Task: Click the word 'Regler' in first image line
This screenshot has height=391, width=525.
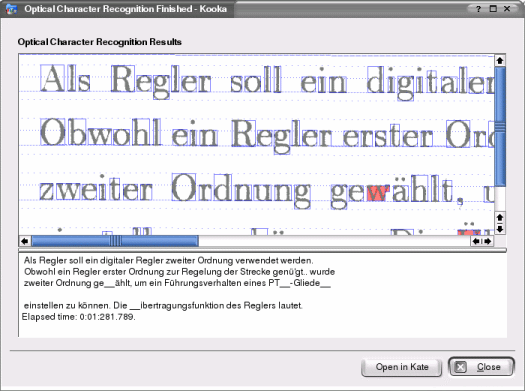Action: pyautogui.click(x=161, y=82)
